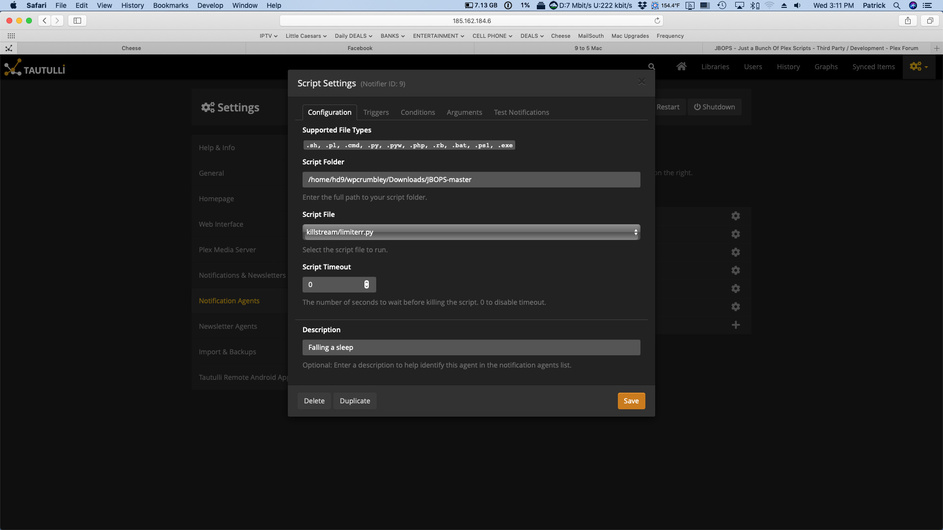943x530 pixels.
Task: Toggle Safari sidebar button
Action: click(x=77, y=20)
